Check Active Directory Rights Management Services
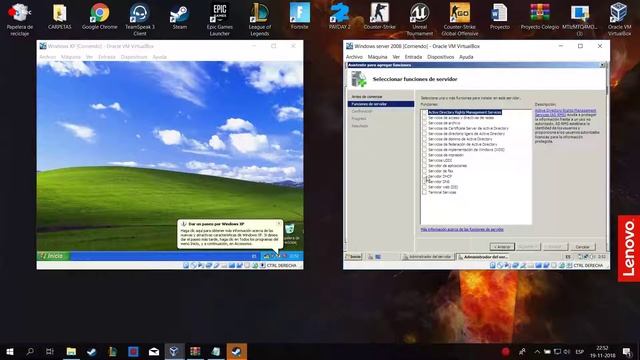Screen dimensions: 640x360 pos(424,112)
